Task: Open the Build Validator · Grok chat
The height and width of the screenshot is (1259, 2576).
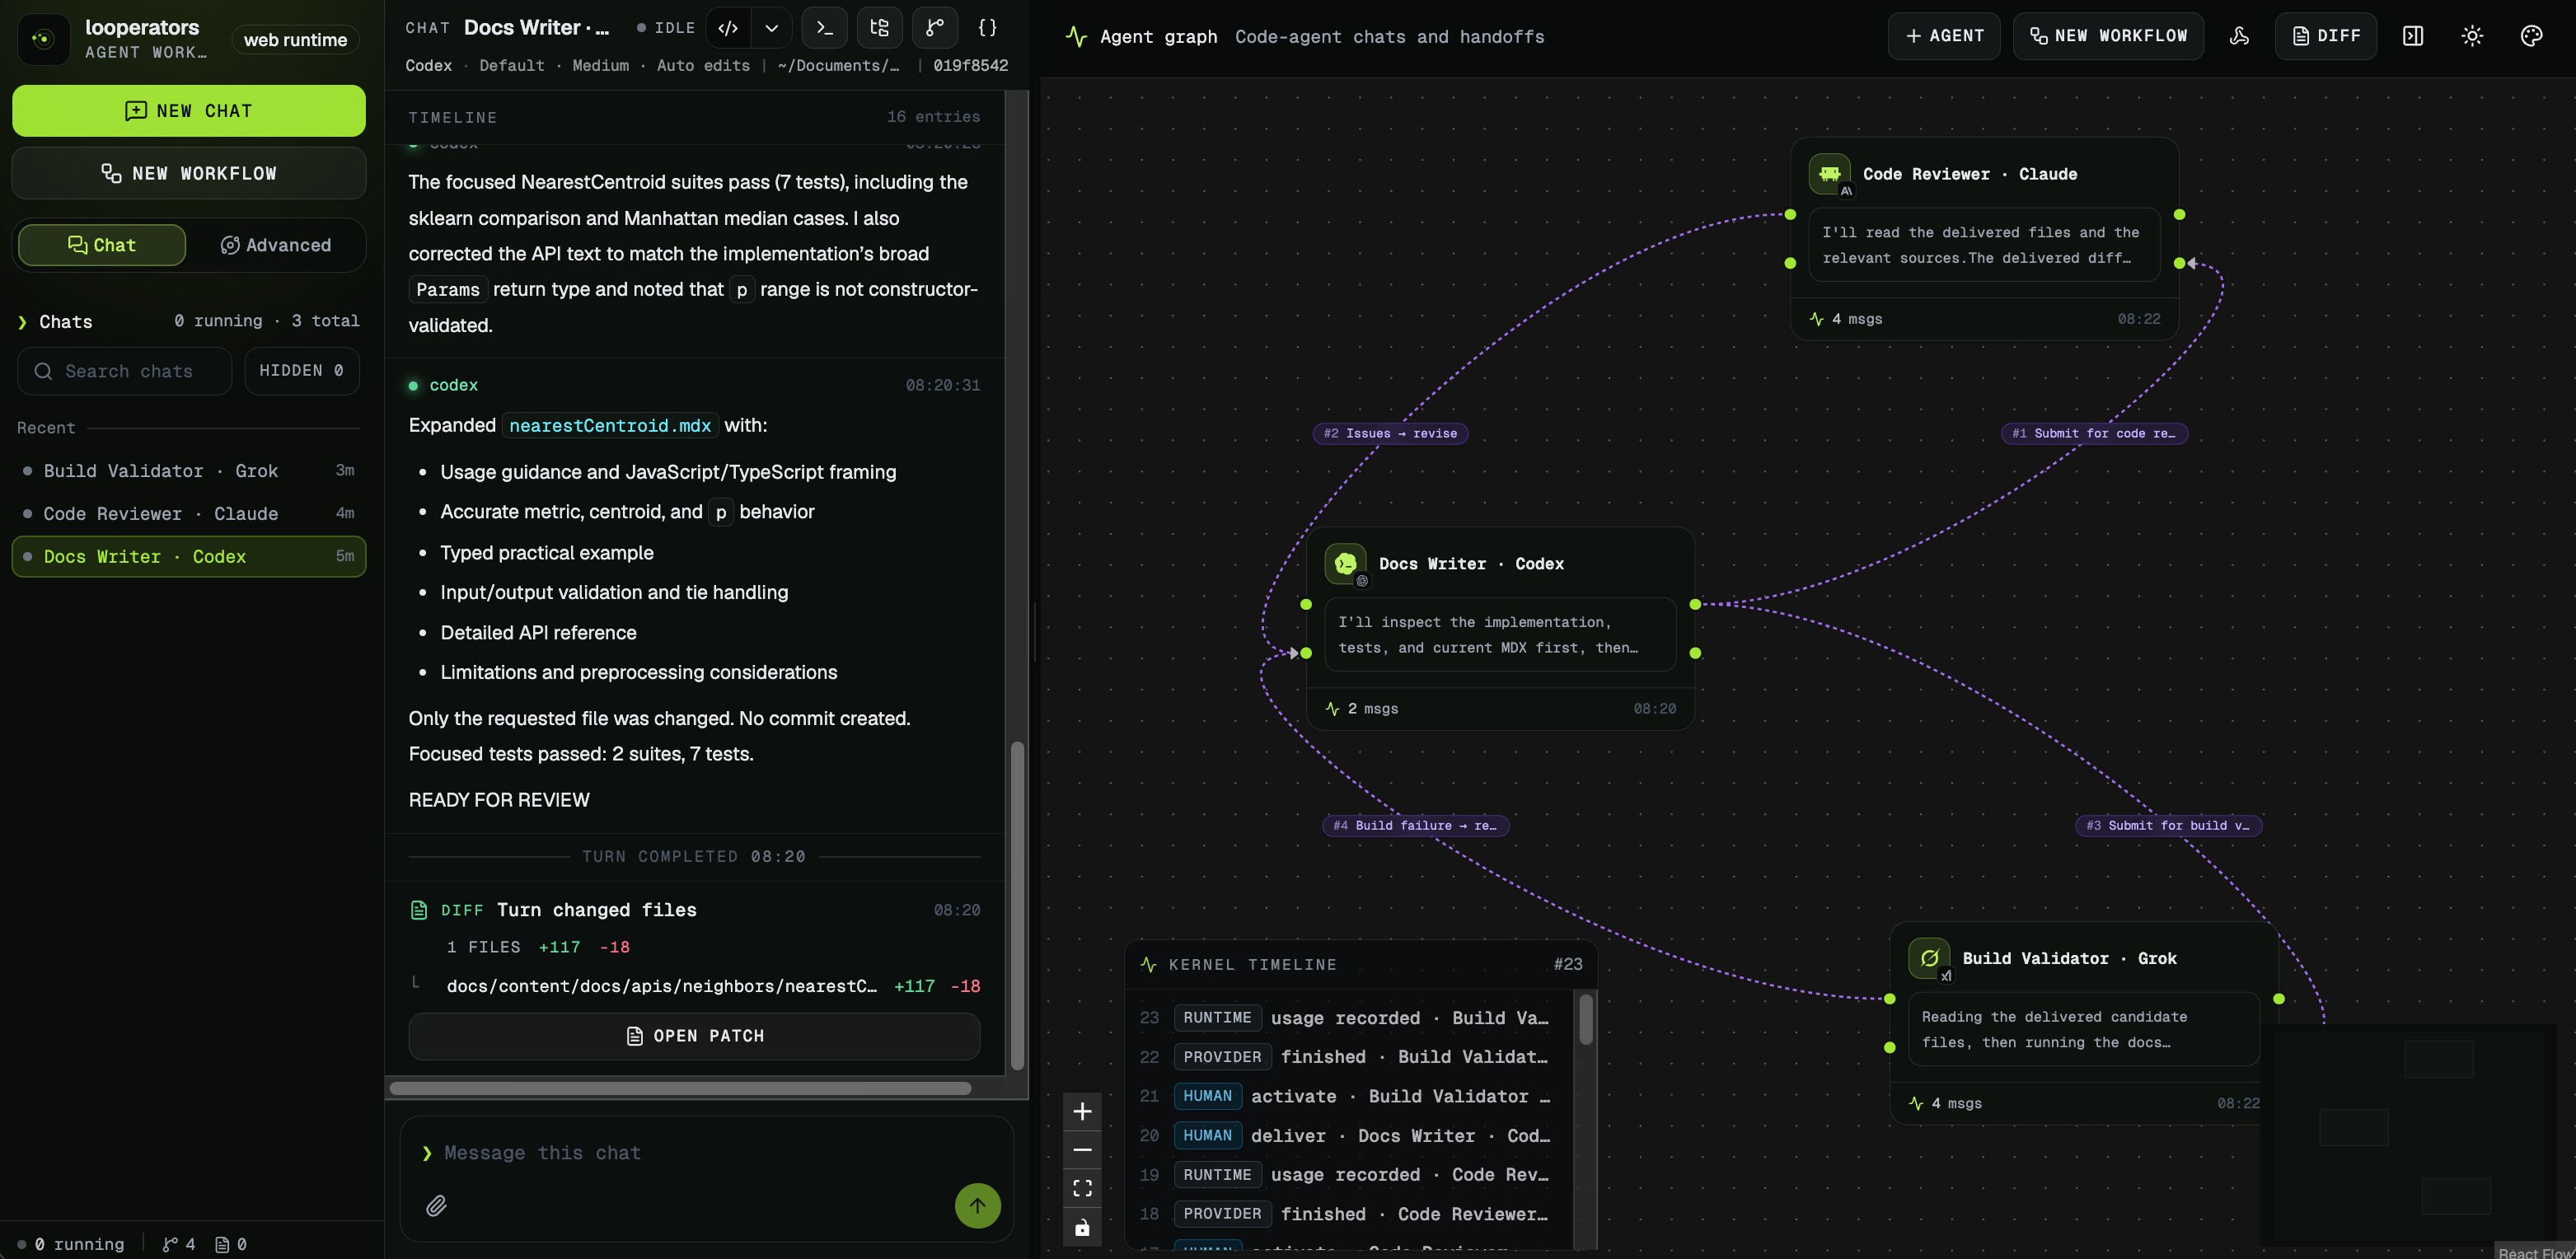Action: click(189, 471)
